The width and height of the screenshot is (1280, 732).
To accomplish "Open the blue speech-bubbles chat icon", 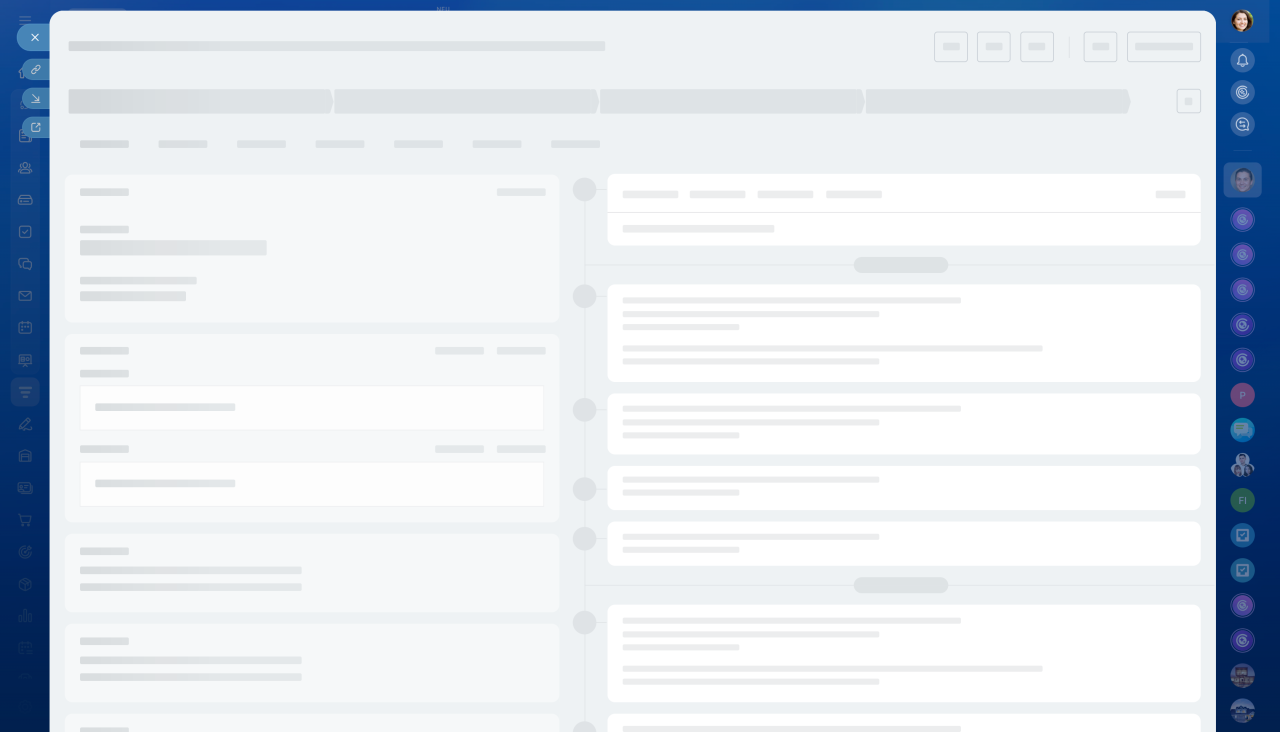I will (1242, 430).
